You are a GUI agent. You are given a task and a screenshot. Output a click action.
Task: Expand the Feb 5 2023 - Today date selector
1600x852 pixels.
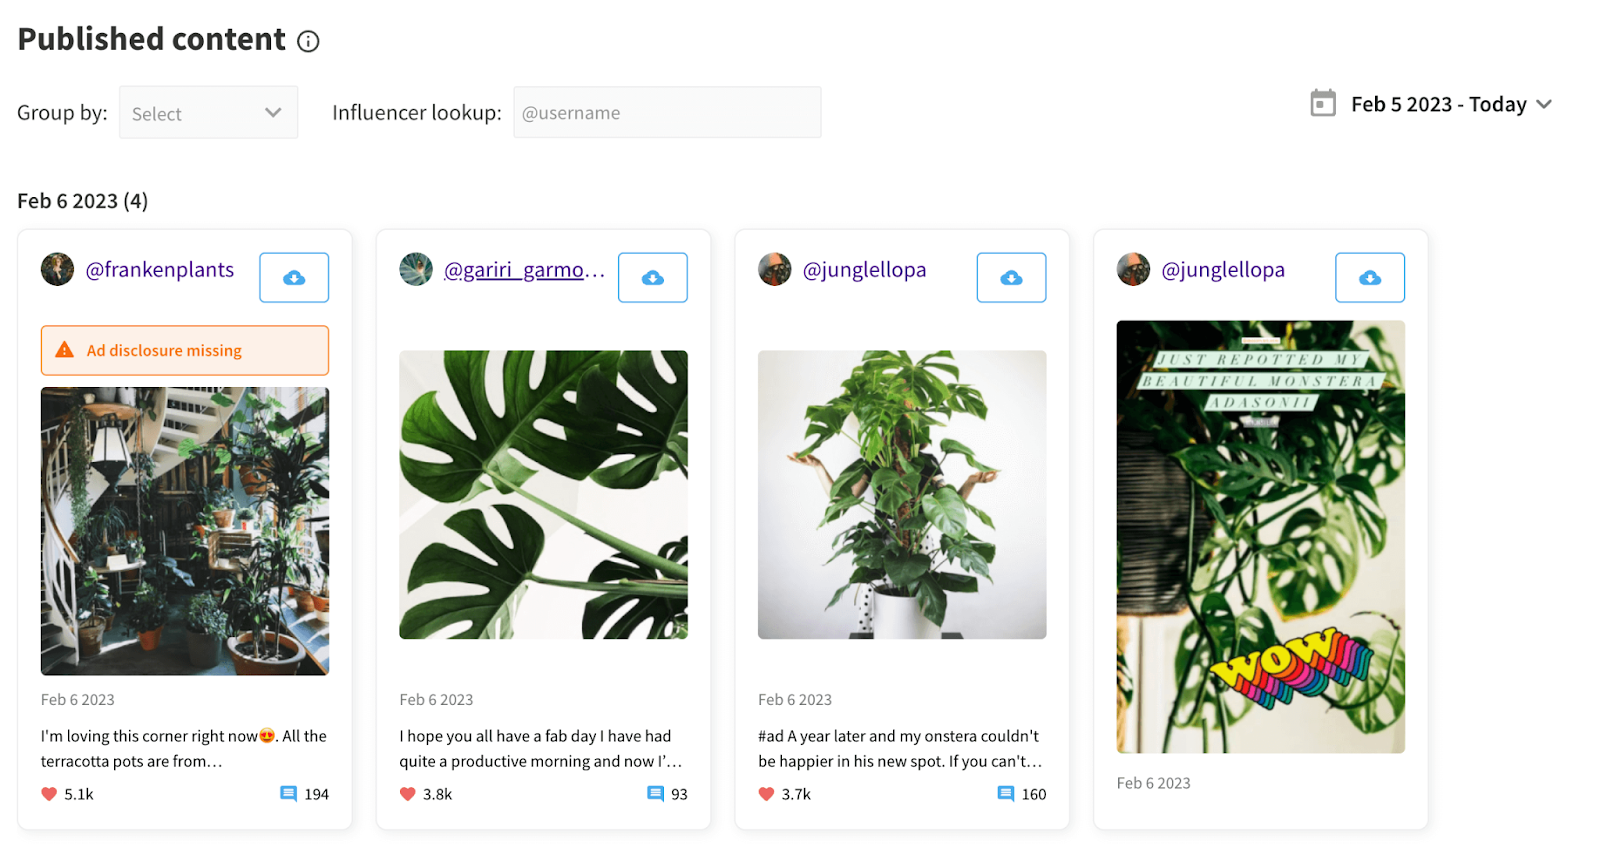pyautogui.click(x=1544, y=104)
